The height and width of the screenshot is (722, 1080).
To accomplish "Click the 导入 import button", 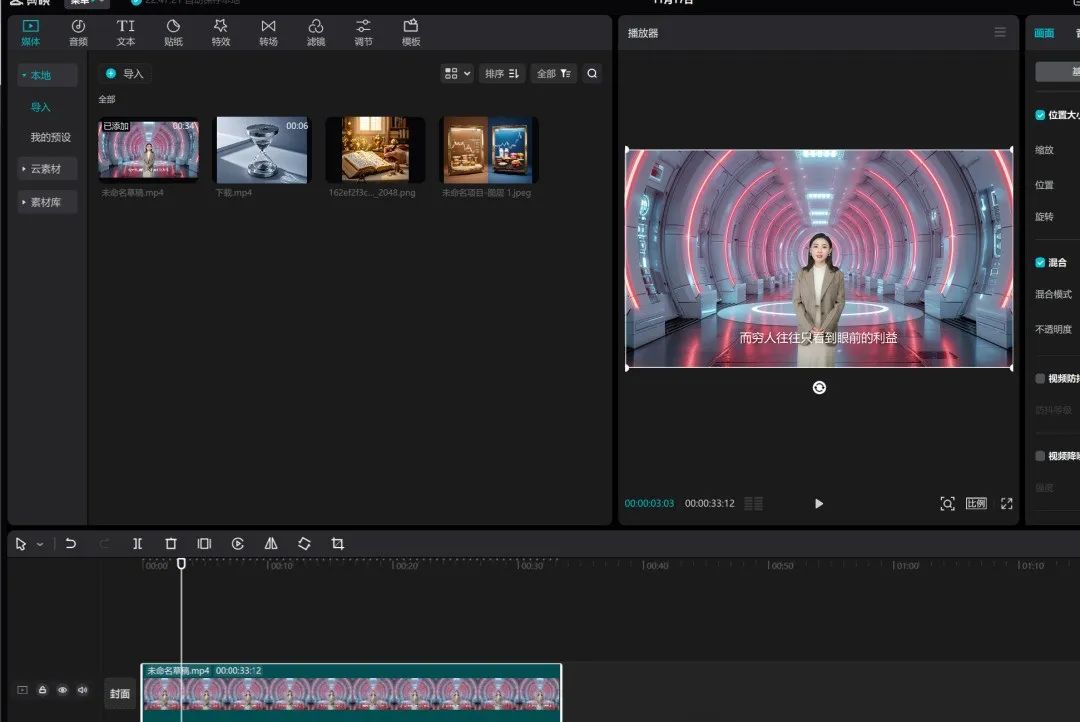I will point(125,73).
